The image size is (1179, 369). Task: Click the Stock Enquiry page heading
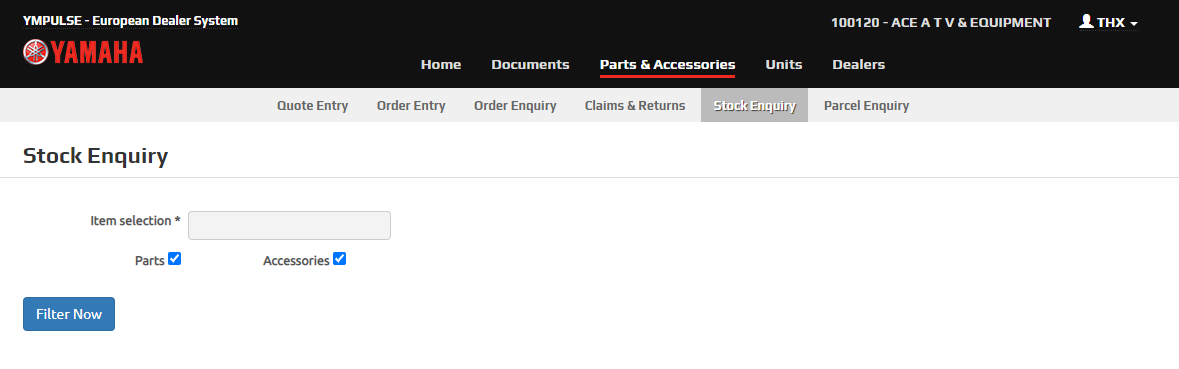coord(95,156)
